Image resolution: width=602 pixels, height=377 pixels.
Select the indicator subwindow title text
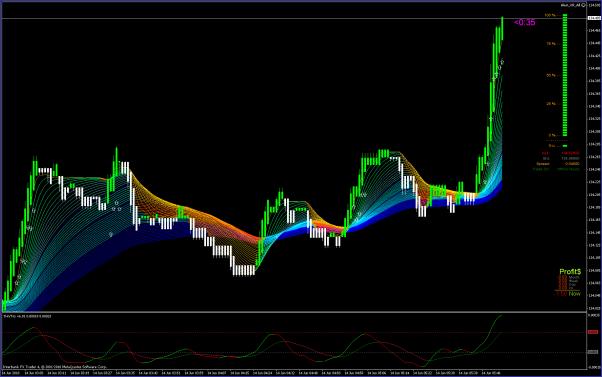pyautogui.click(x=27, y=316)
